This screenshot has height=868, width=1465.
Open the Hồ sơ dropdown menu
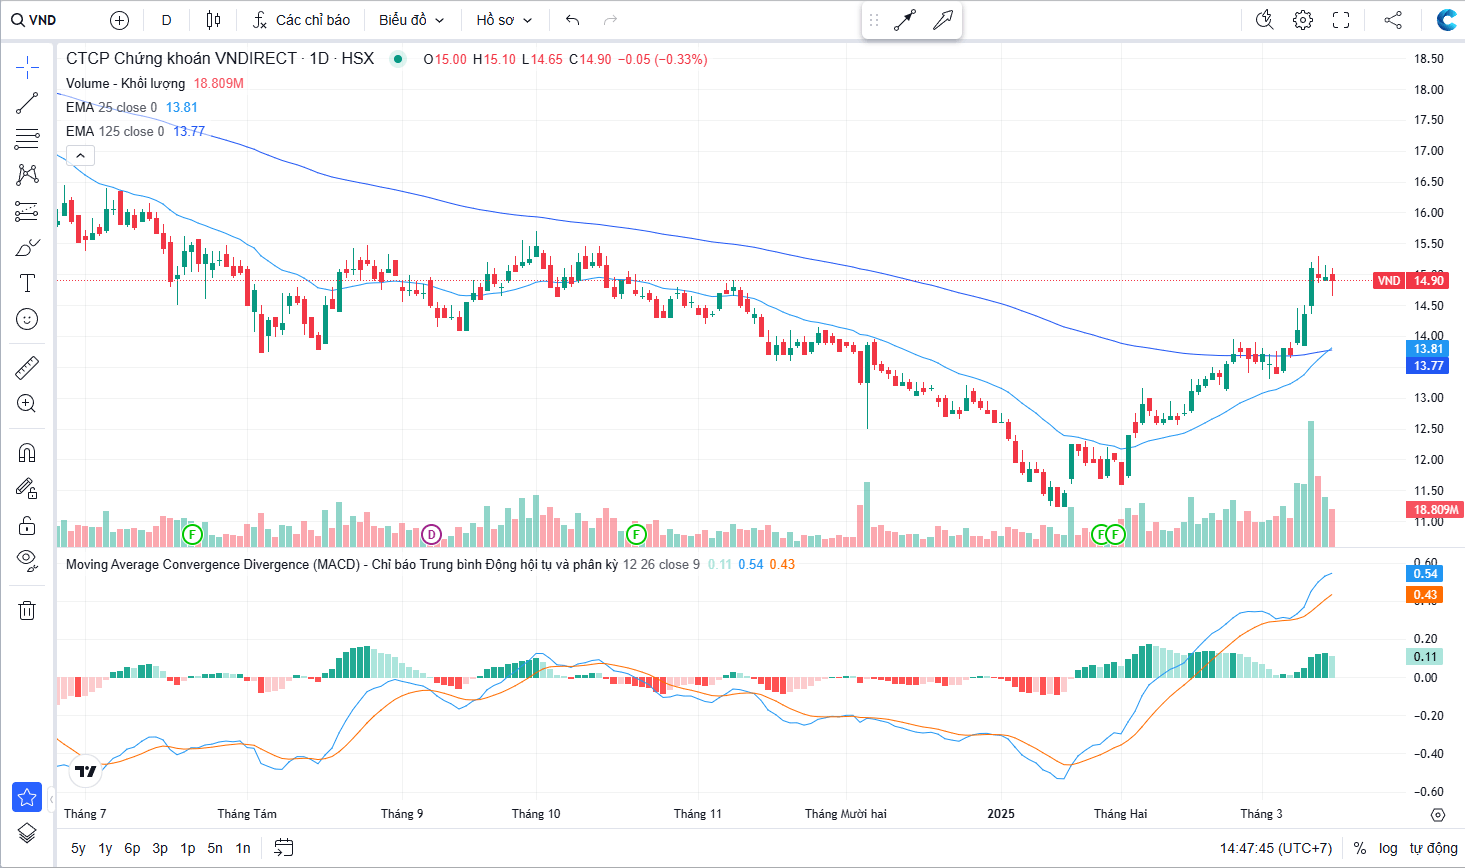point(504,20)
